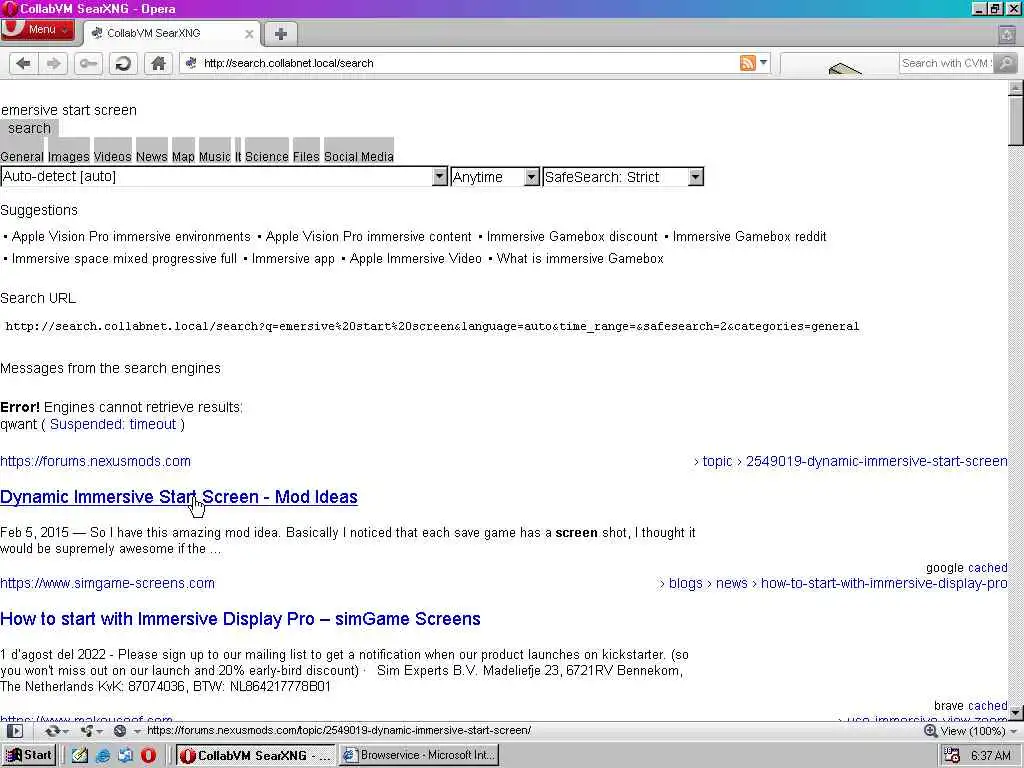The width and height of the screenshot is (1024, 768).
Task: Switch to Browservice Internet Explorer taskbar window
Action: click(x=419, y=756)
